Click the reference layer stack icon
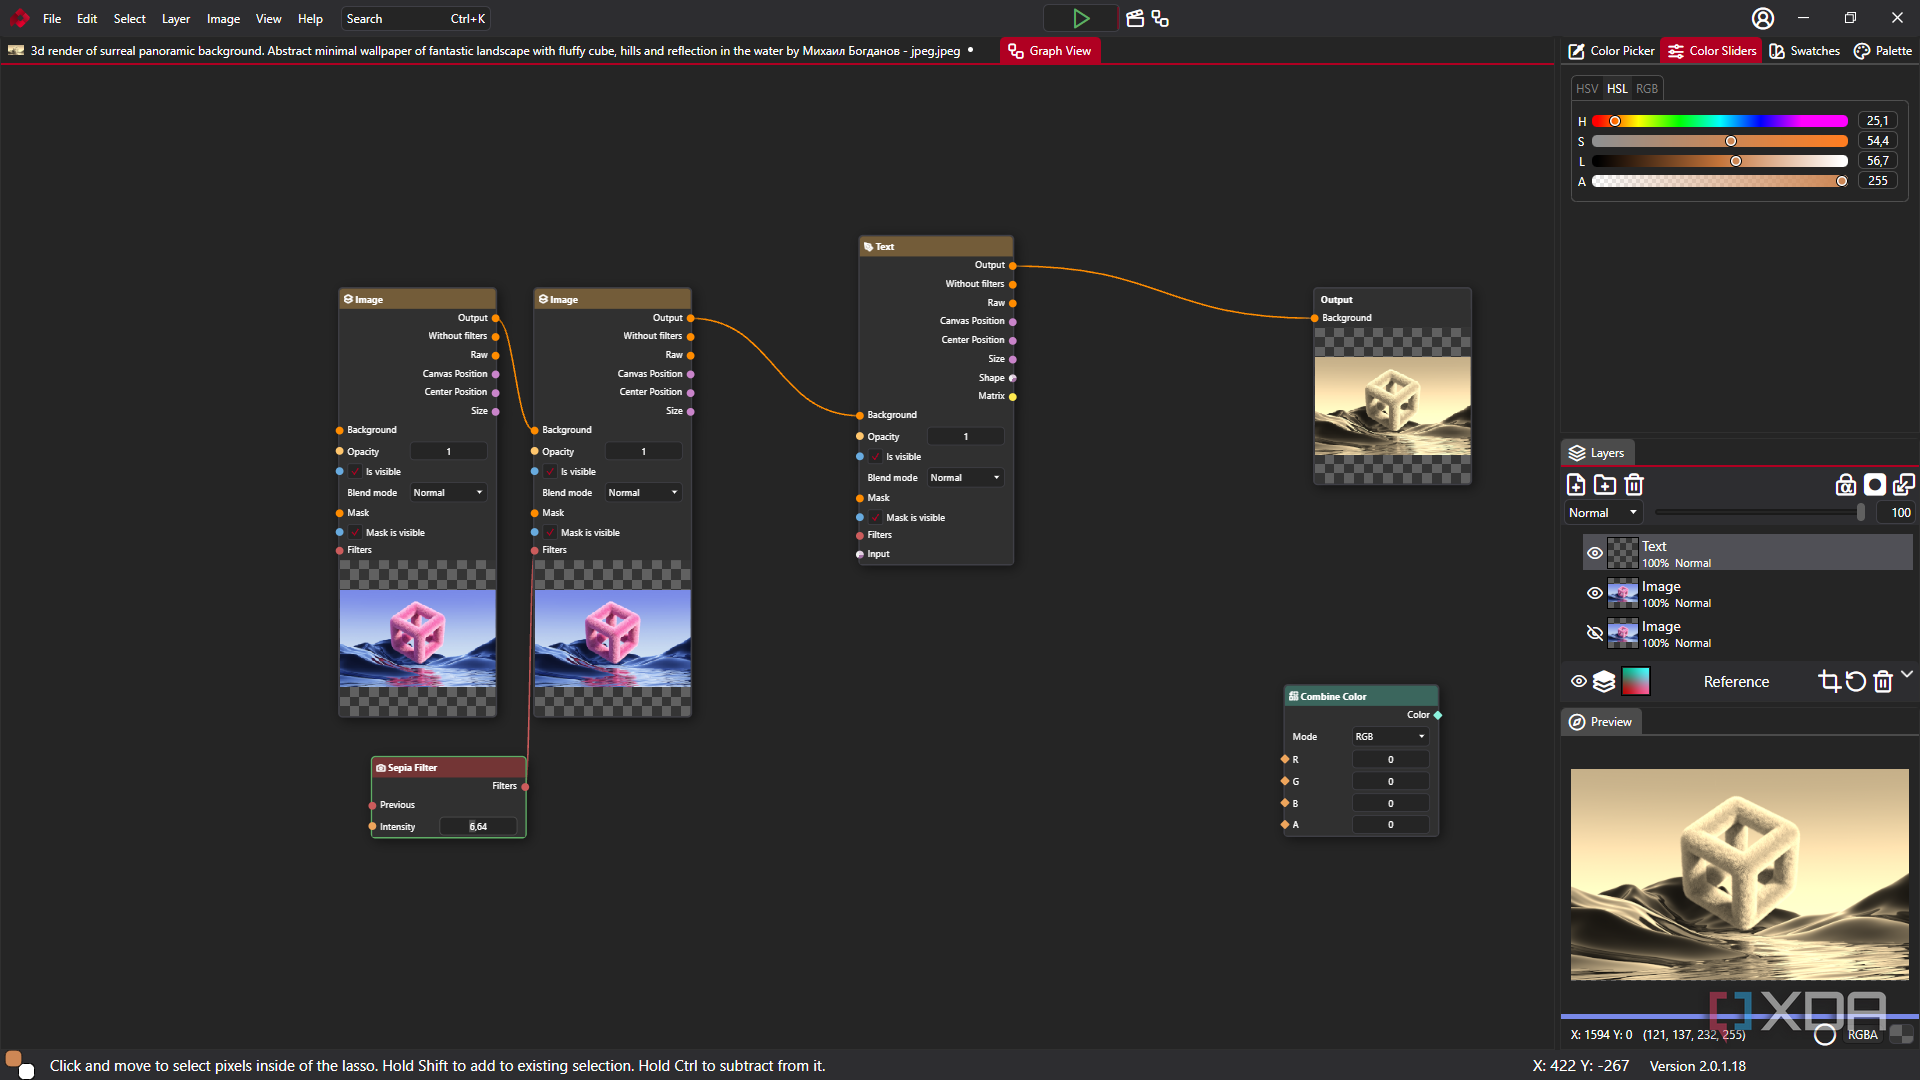The image size is (1920, 1080). tap(1604, 682)
